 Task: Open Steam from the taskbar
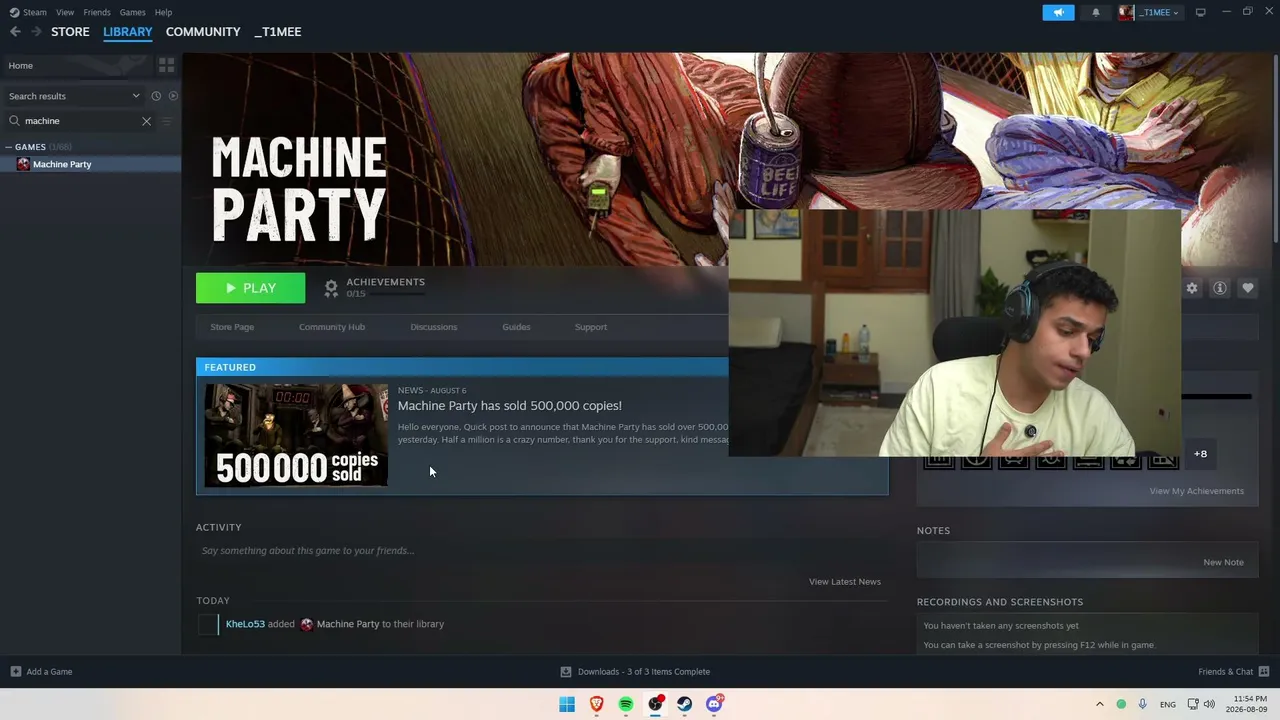tap(685, 704)
